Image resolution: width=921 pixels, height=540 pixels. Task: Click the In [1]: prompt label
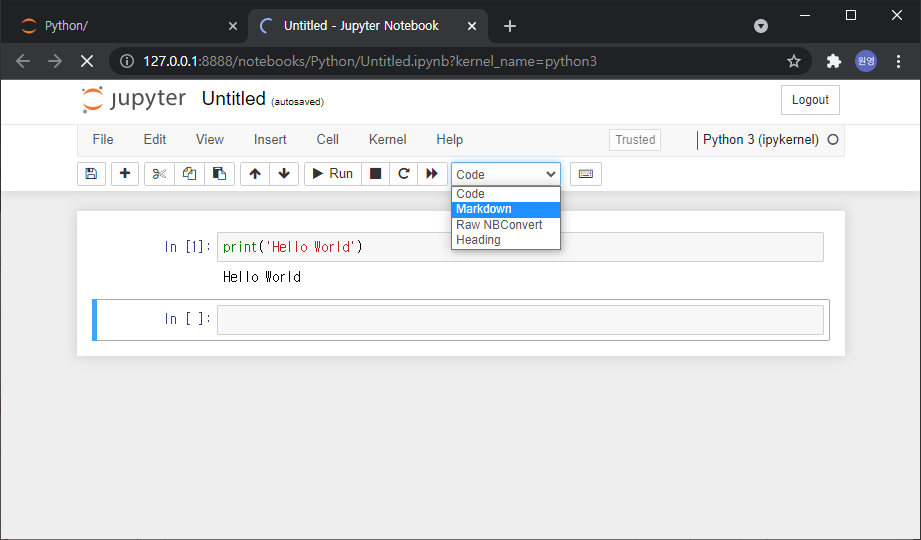pyautogui.click(x=187, y=247)
